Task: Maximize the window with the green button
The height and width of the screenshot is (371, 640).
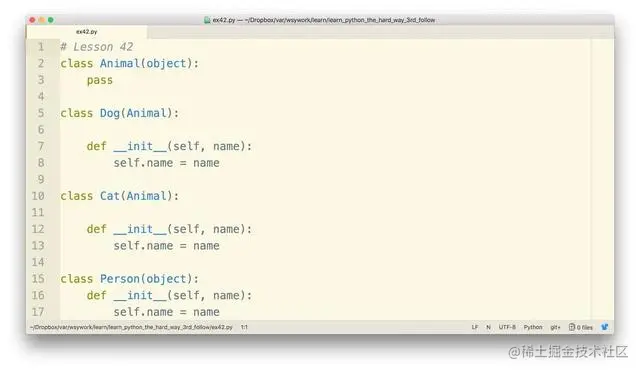Action: pos(51,20)
